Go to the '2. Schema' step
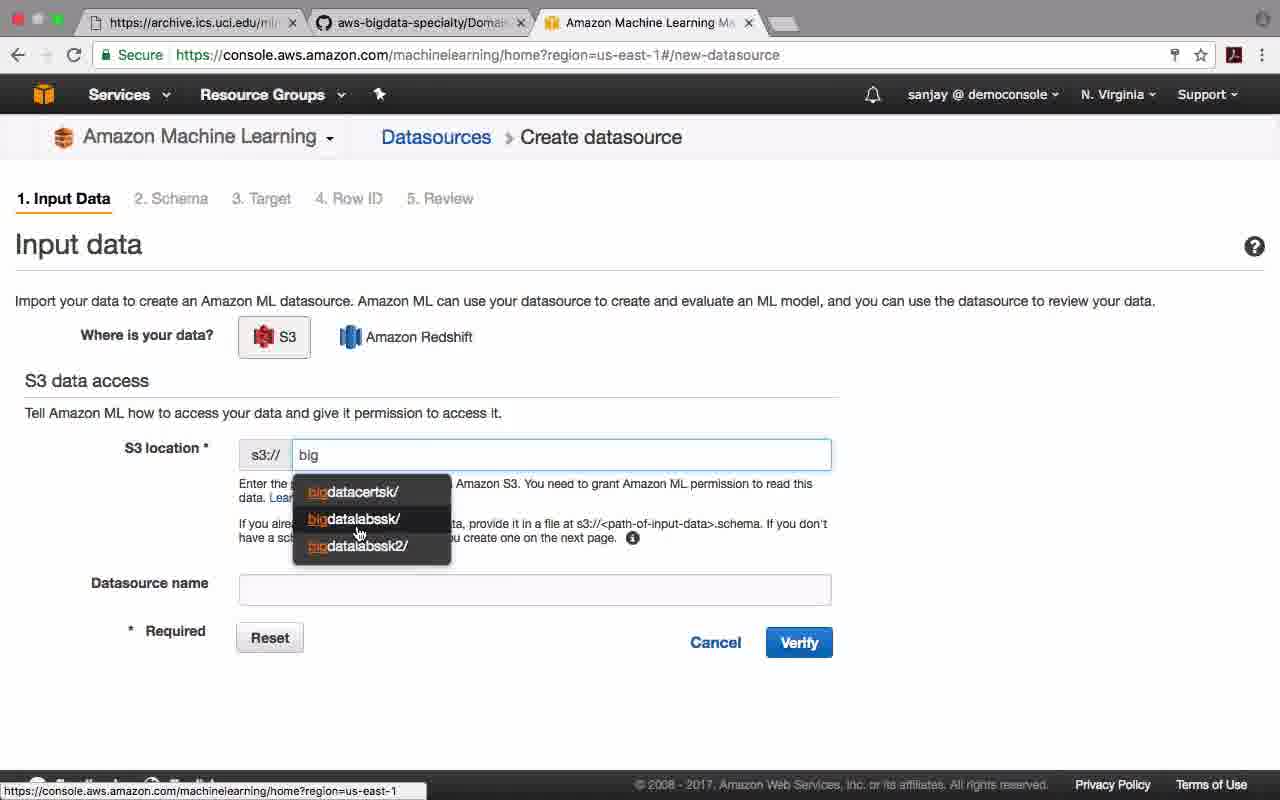The image size is (1280, 800). tap(171, 198)
